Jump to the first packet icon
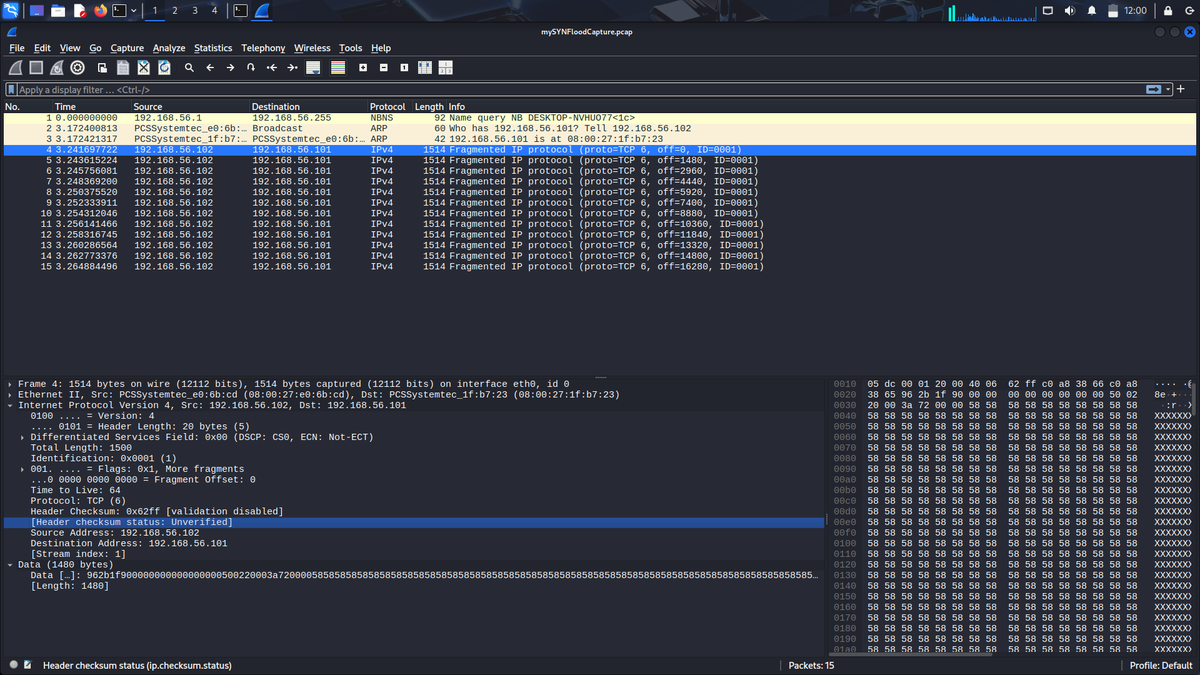The image size is (1200, 675). point(272,68)
